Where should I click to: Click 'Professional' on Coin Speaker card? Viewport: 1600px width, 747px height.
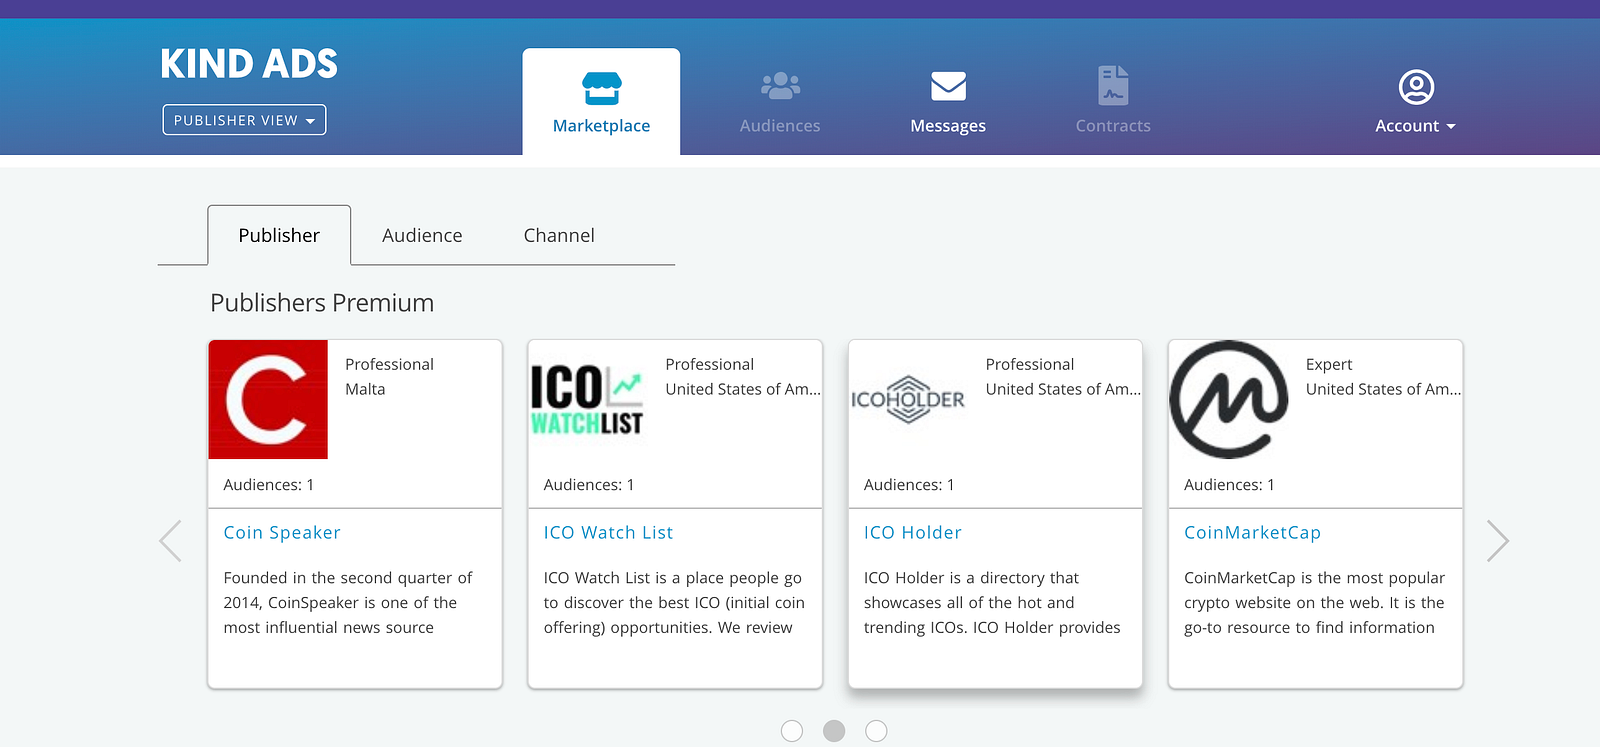point(389,365)
